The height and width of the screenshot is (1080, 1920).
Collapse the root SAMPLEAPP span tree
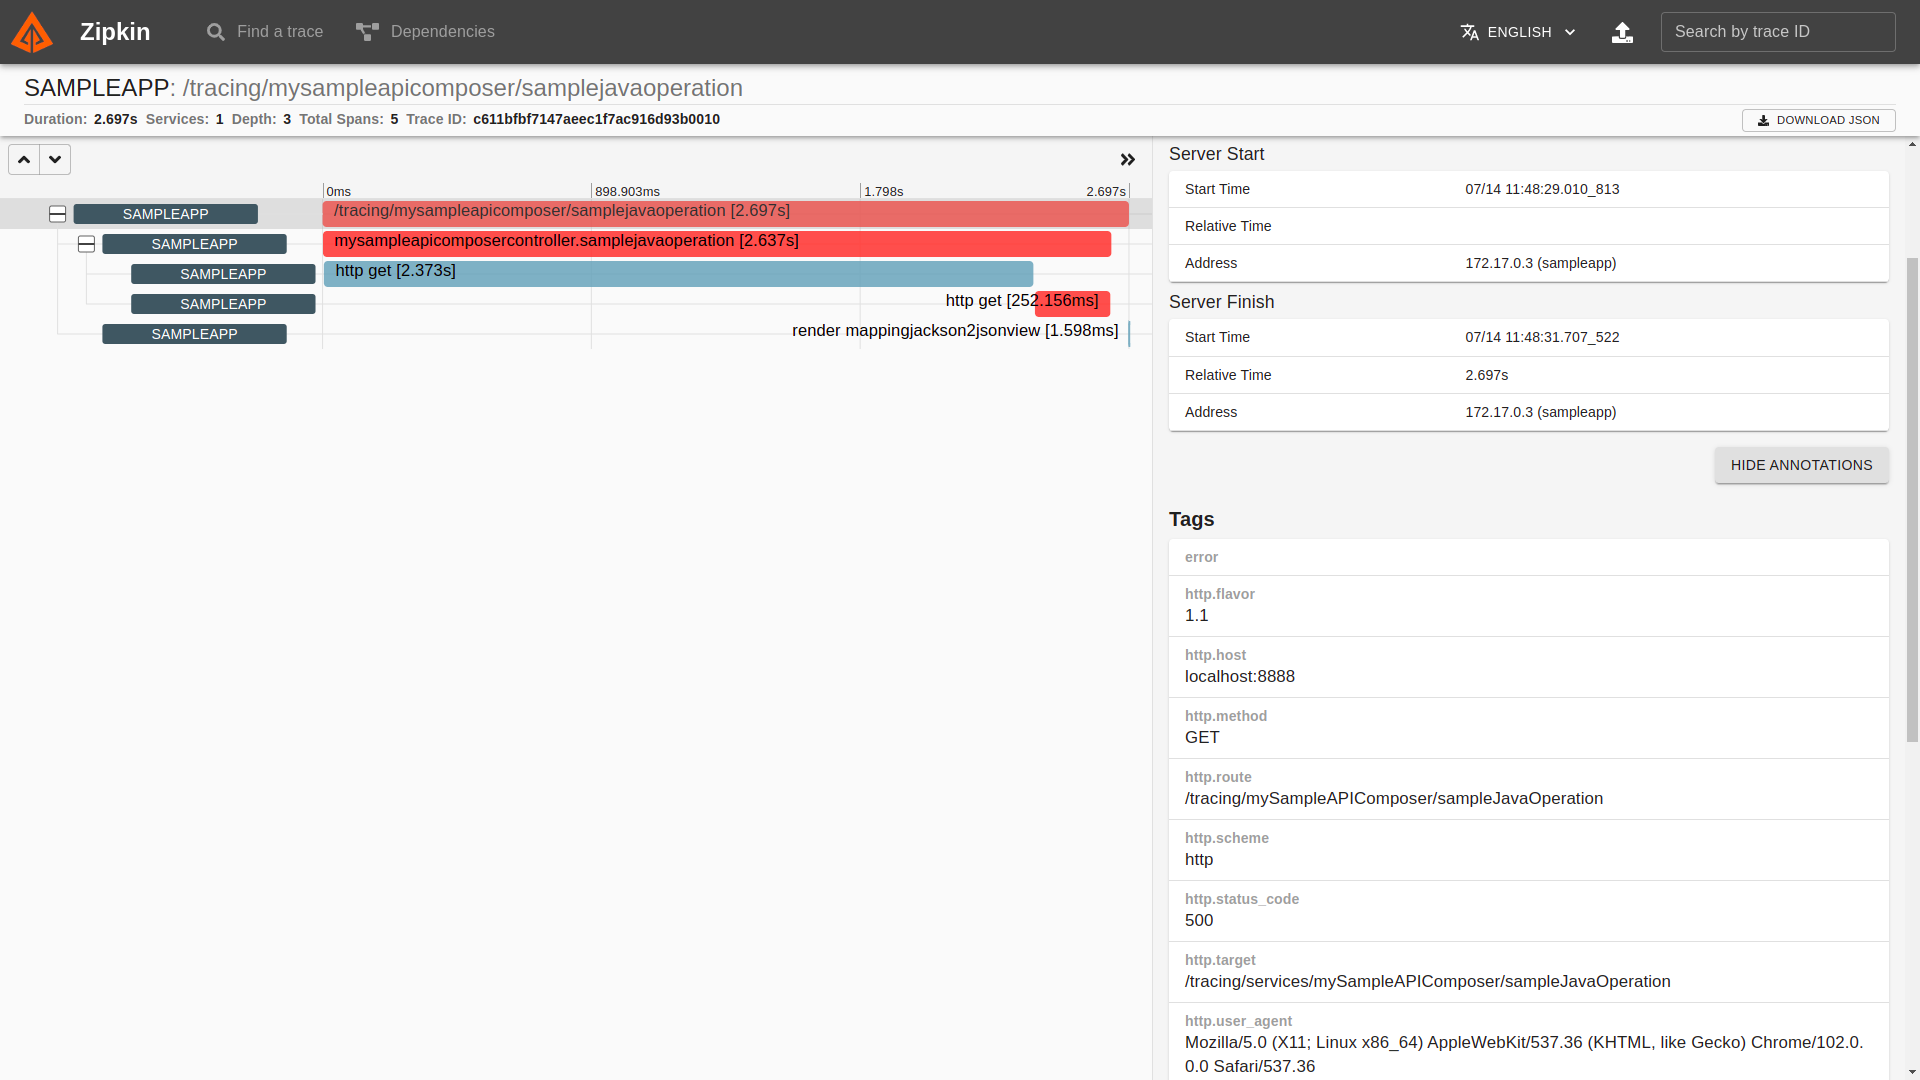pos(58,214)
